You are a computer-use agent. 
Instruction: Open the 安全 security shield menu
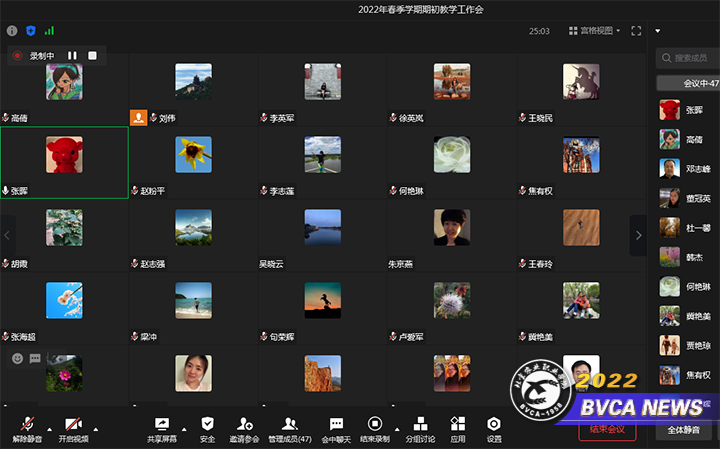pyautogui.click(x=207, y=427)
